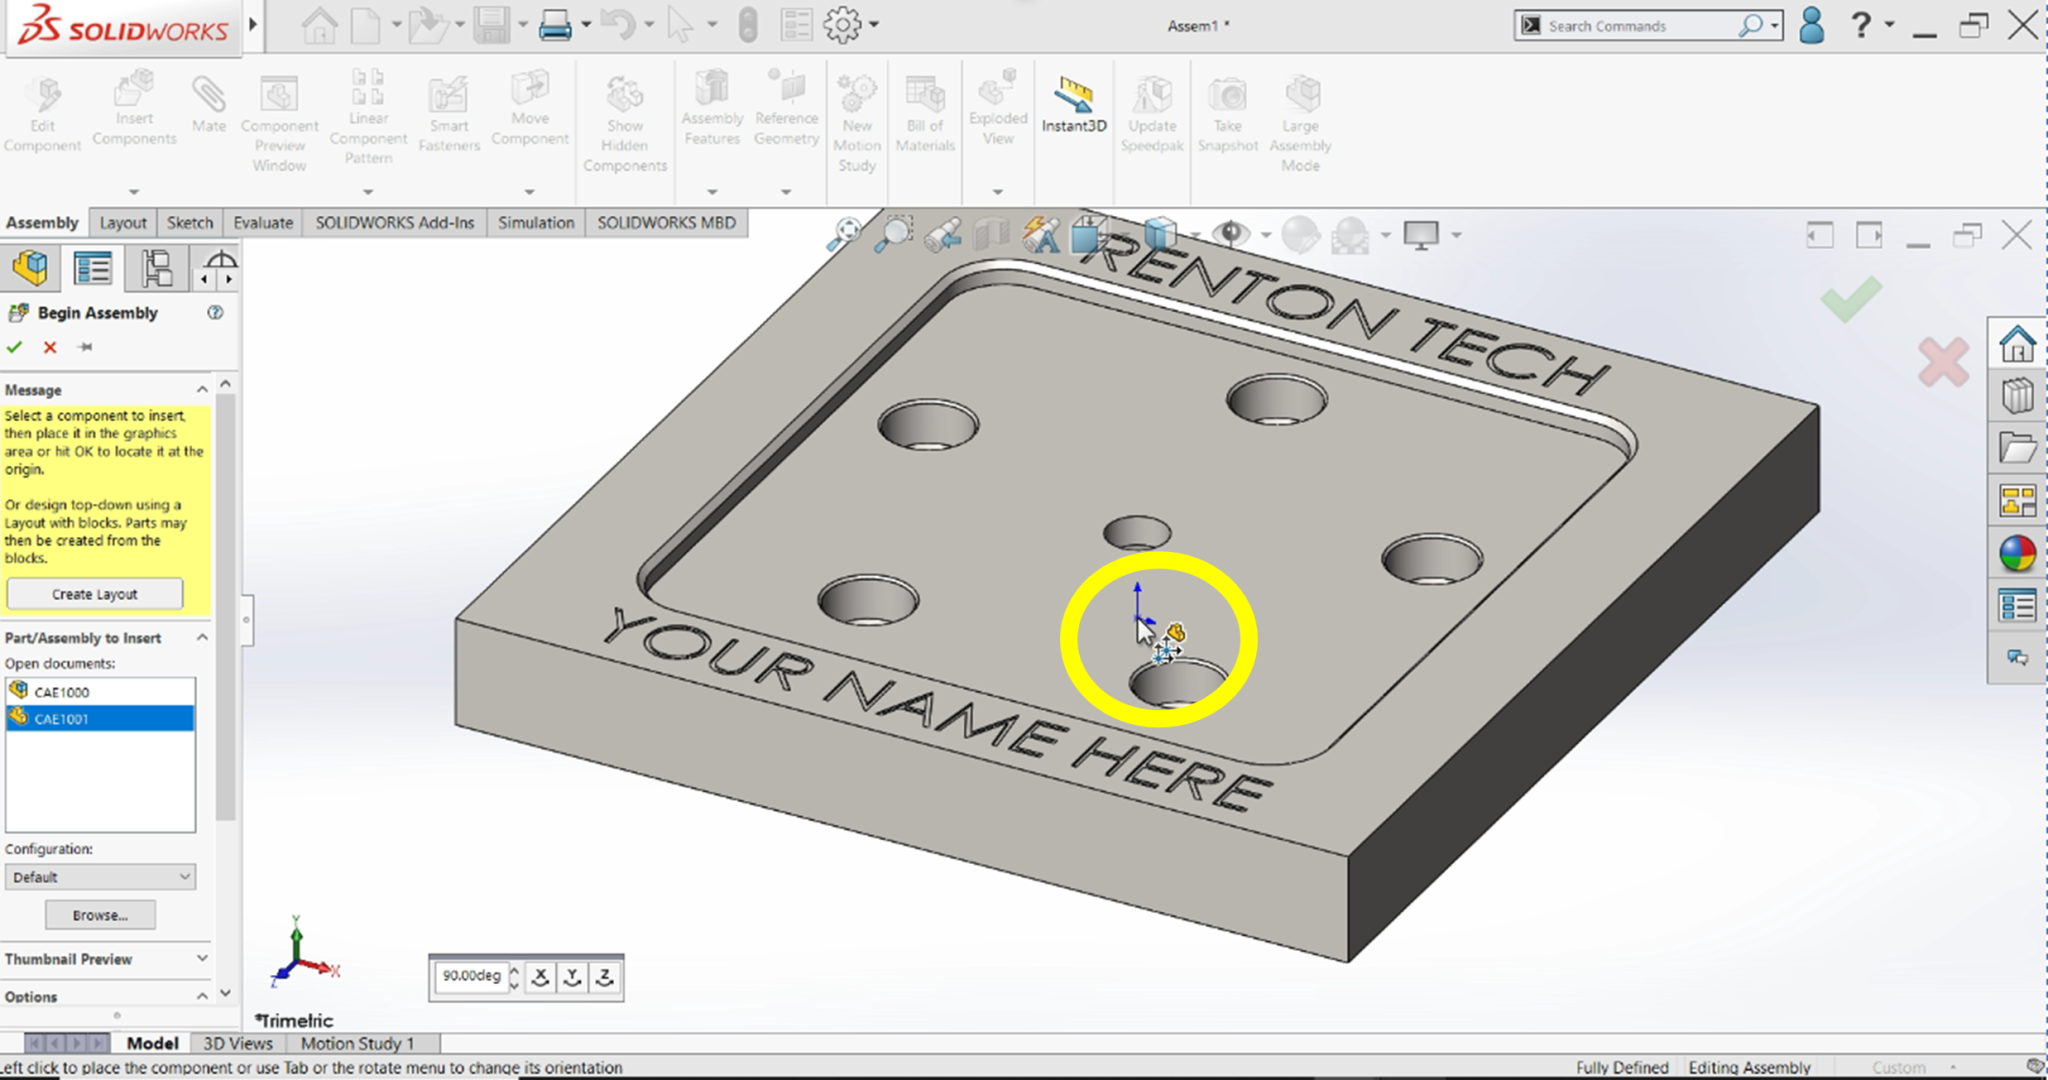This screenshot has height=1080, width=2048.
Task: Click Browse to find component file
Action: click(100, 915)
